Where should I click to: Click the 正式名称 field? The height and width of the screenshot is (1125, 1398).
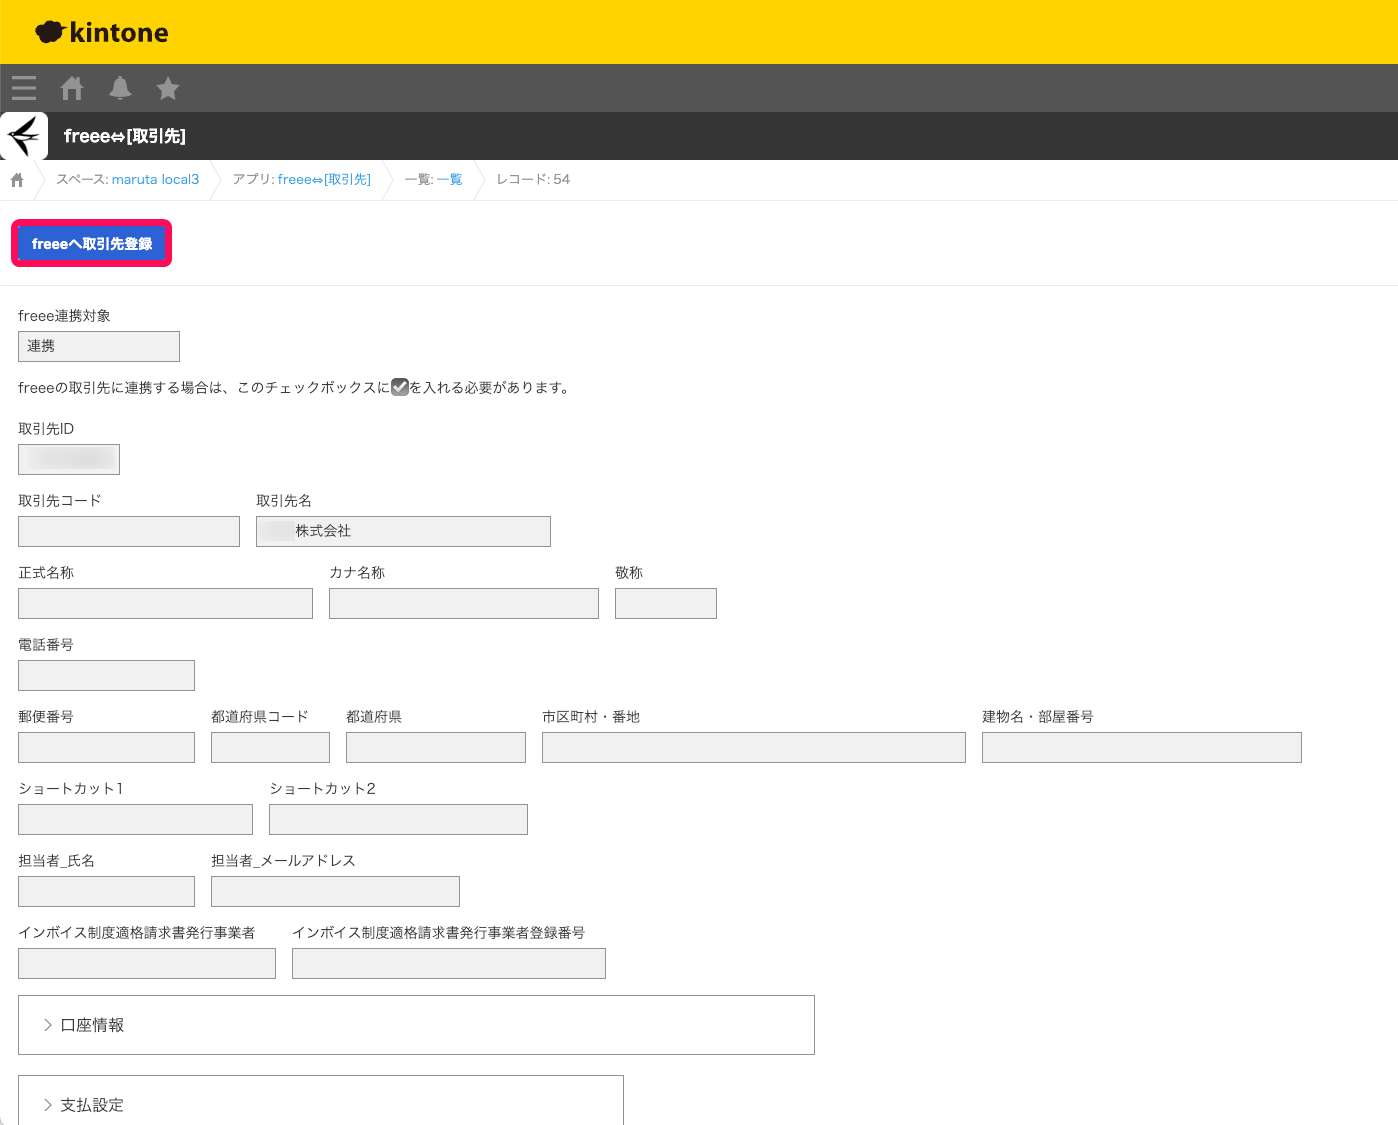[x=165, y=603]
